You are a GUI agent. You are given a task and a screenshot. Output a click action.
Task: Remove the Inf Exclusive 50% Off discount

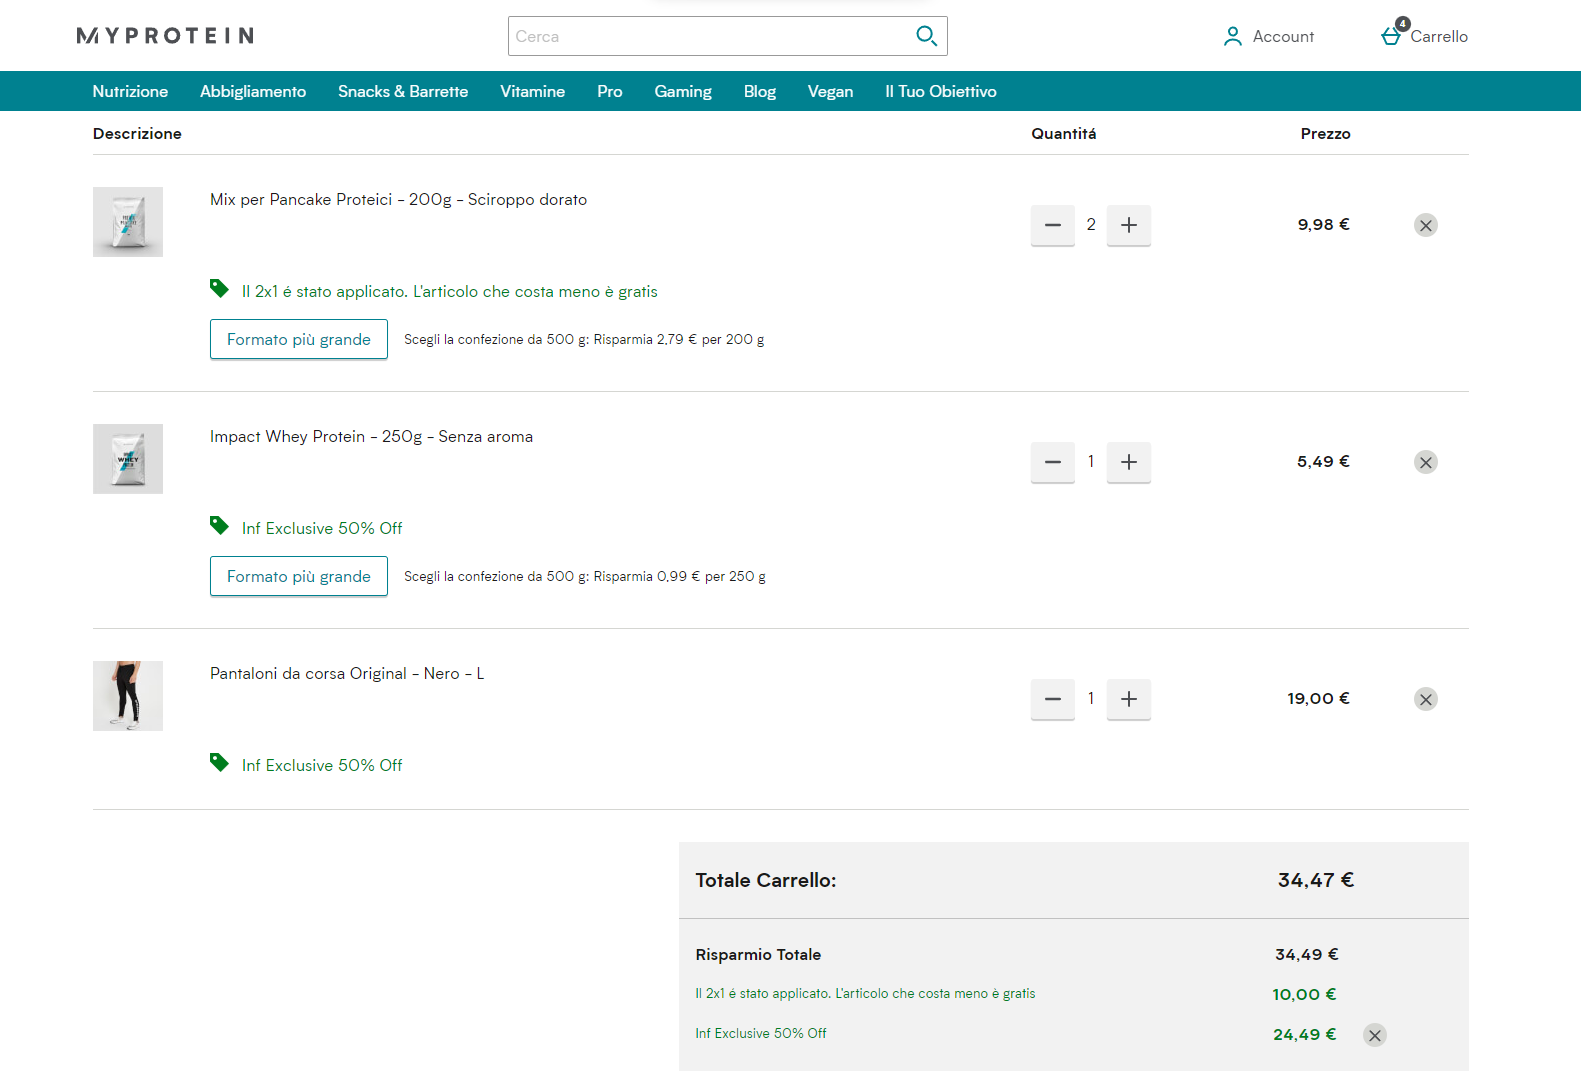(x=1374, y=1035)
